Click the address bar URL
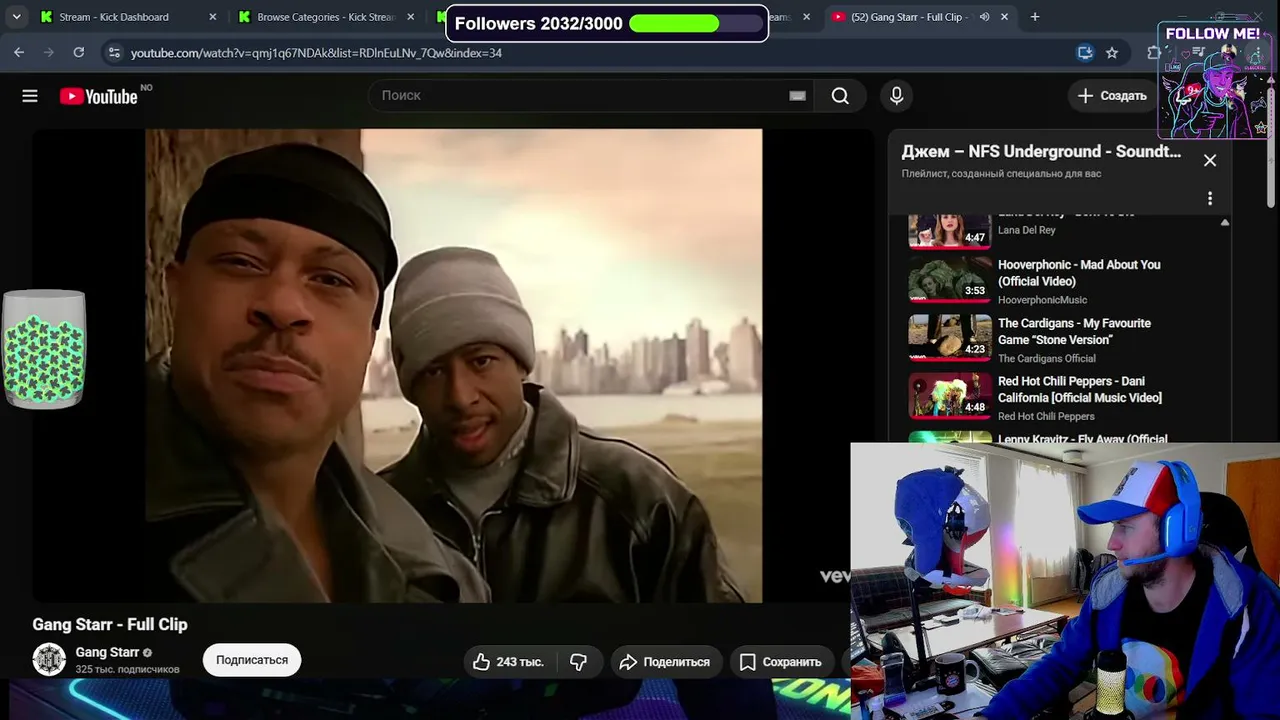The height and width of the screenshot is (720, 1280). coord(316,53)
